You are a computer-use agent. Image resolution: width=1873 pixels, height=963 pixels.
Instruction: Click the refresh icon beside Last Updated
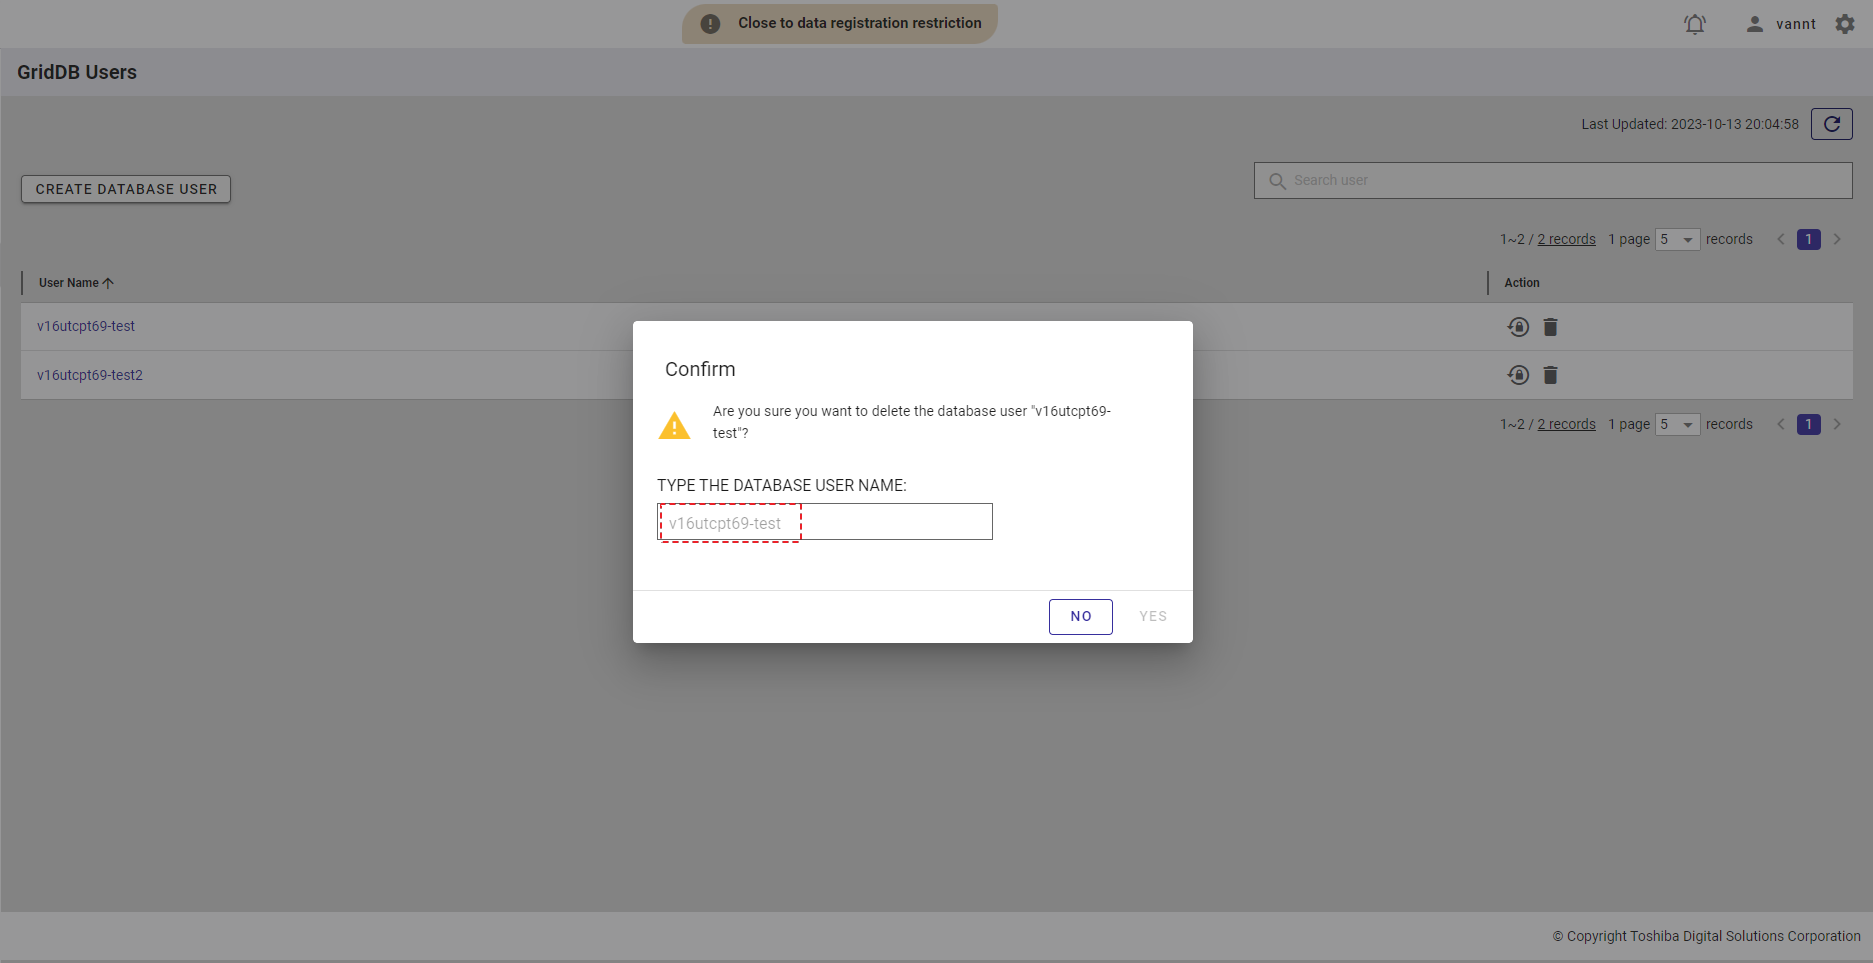[1831, 124]
